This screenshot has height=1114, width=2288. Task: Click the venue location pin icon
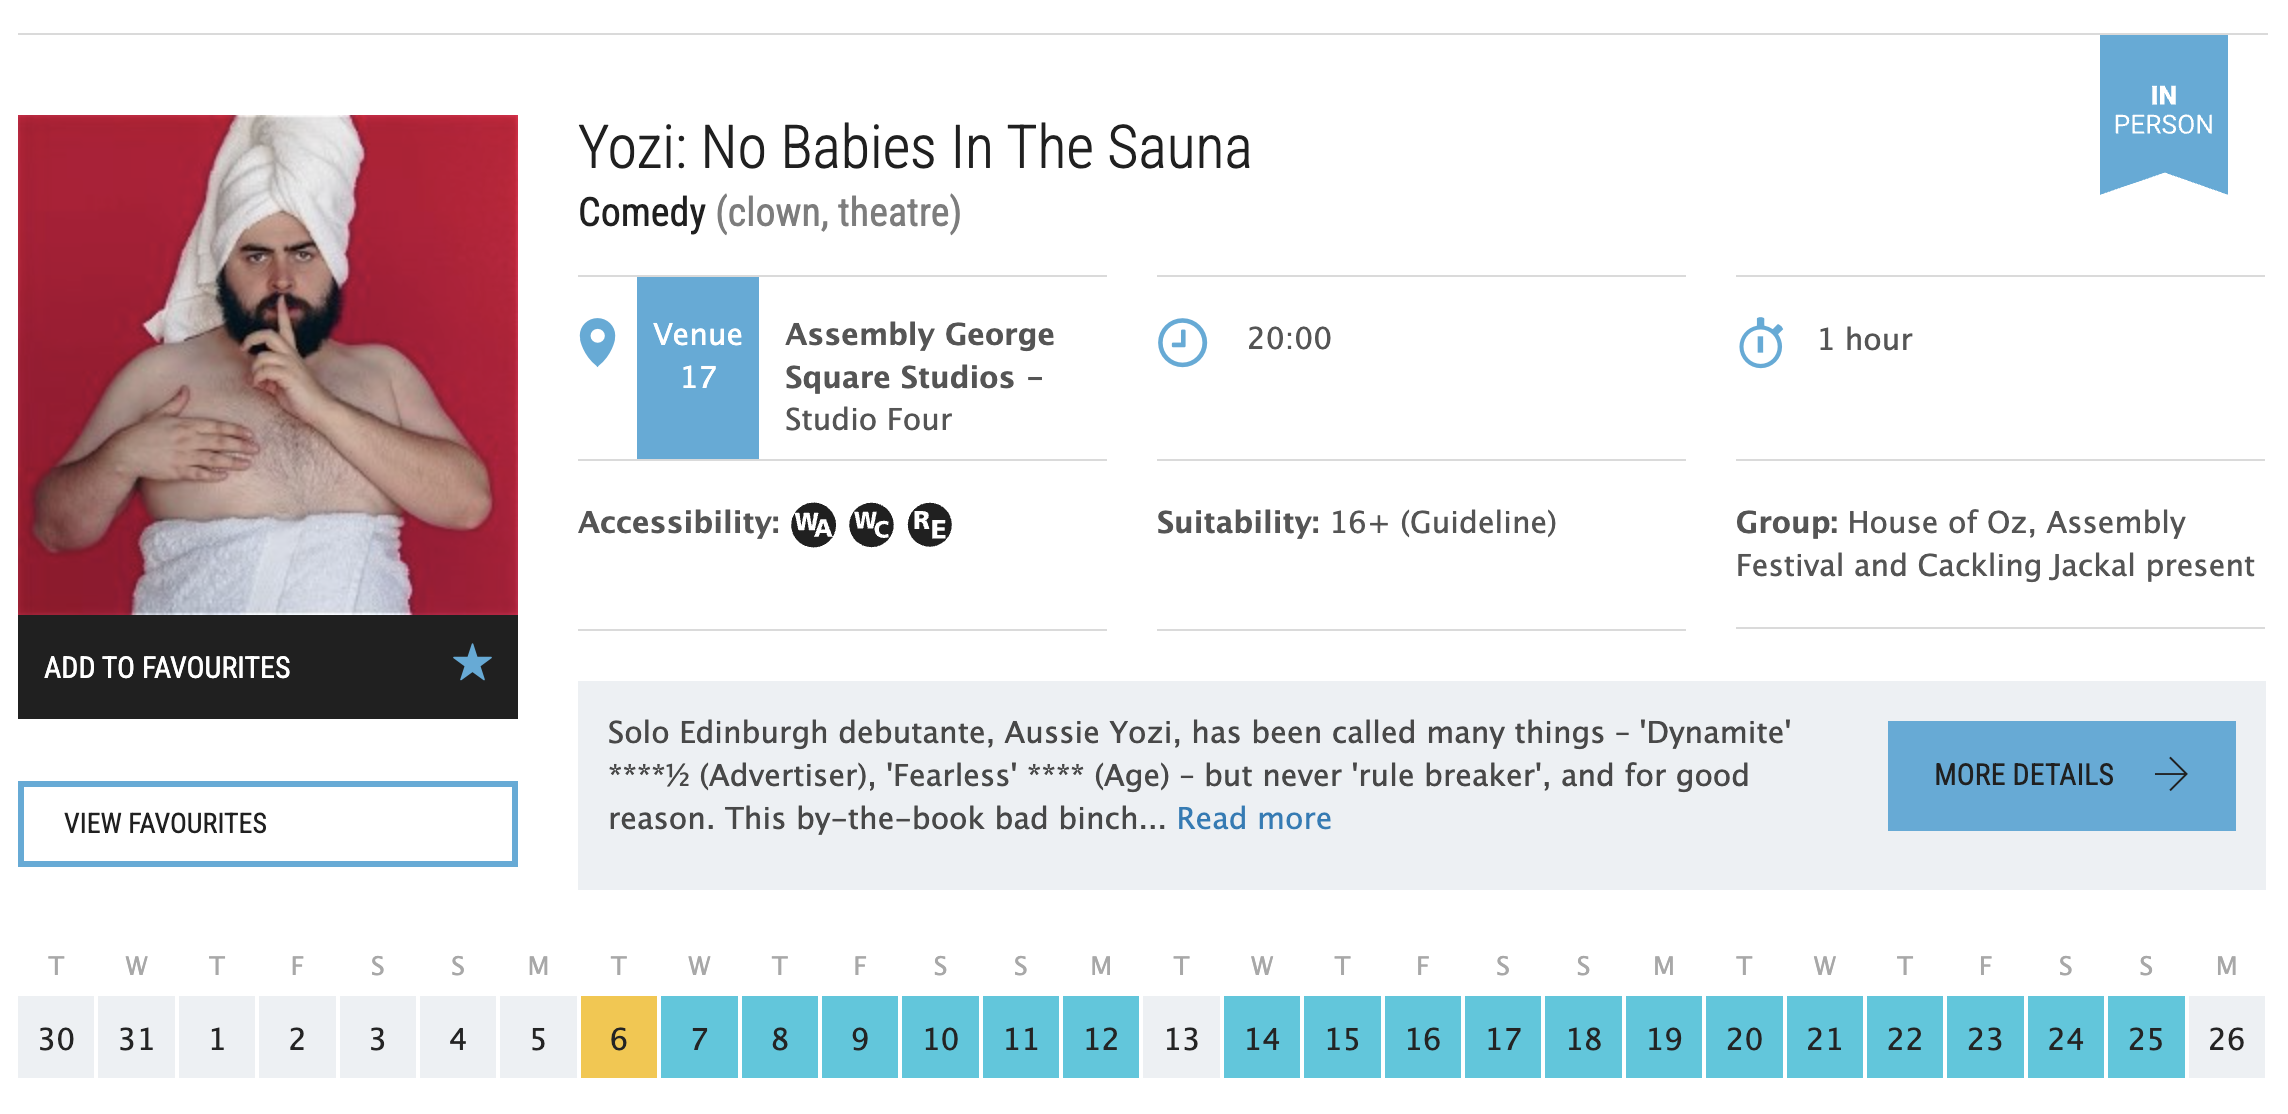[x=597, y=342]
